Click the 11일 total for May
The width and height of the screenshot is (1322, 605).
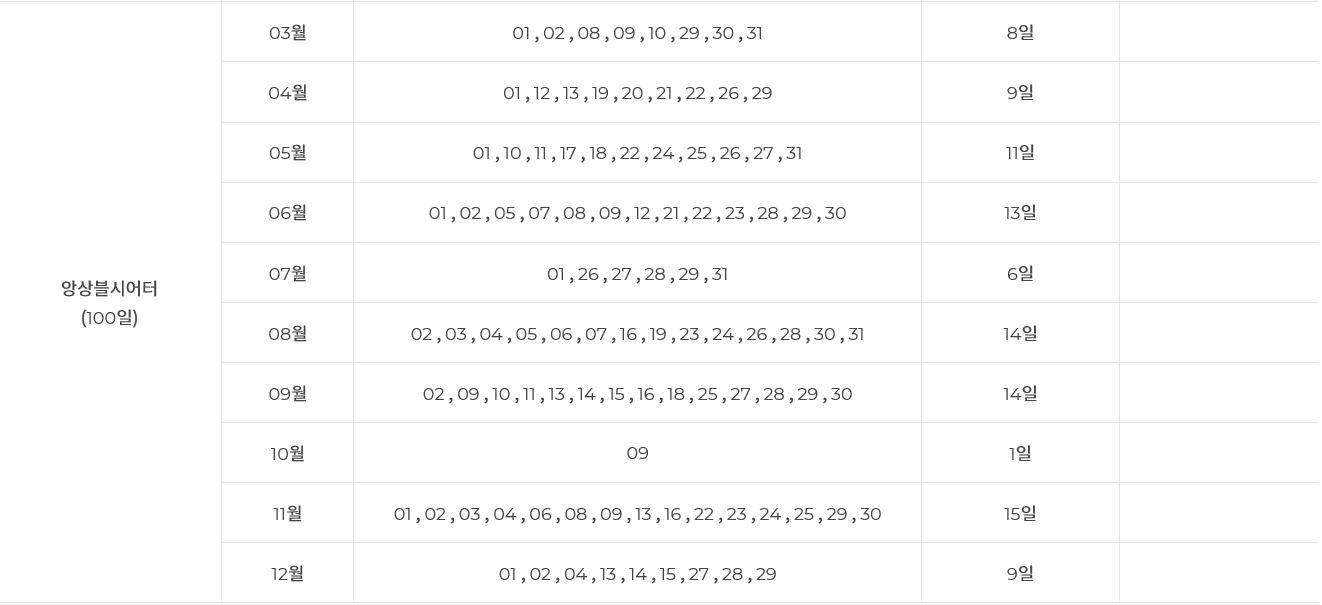(1020, 152)
